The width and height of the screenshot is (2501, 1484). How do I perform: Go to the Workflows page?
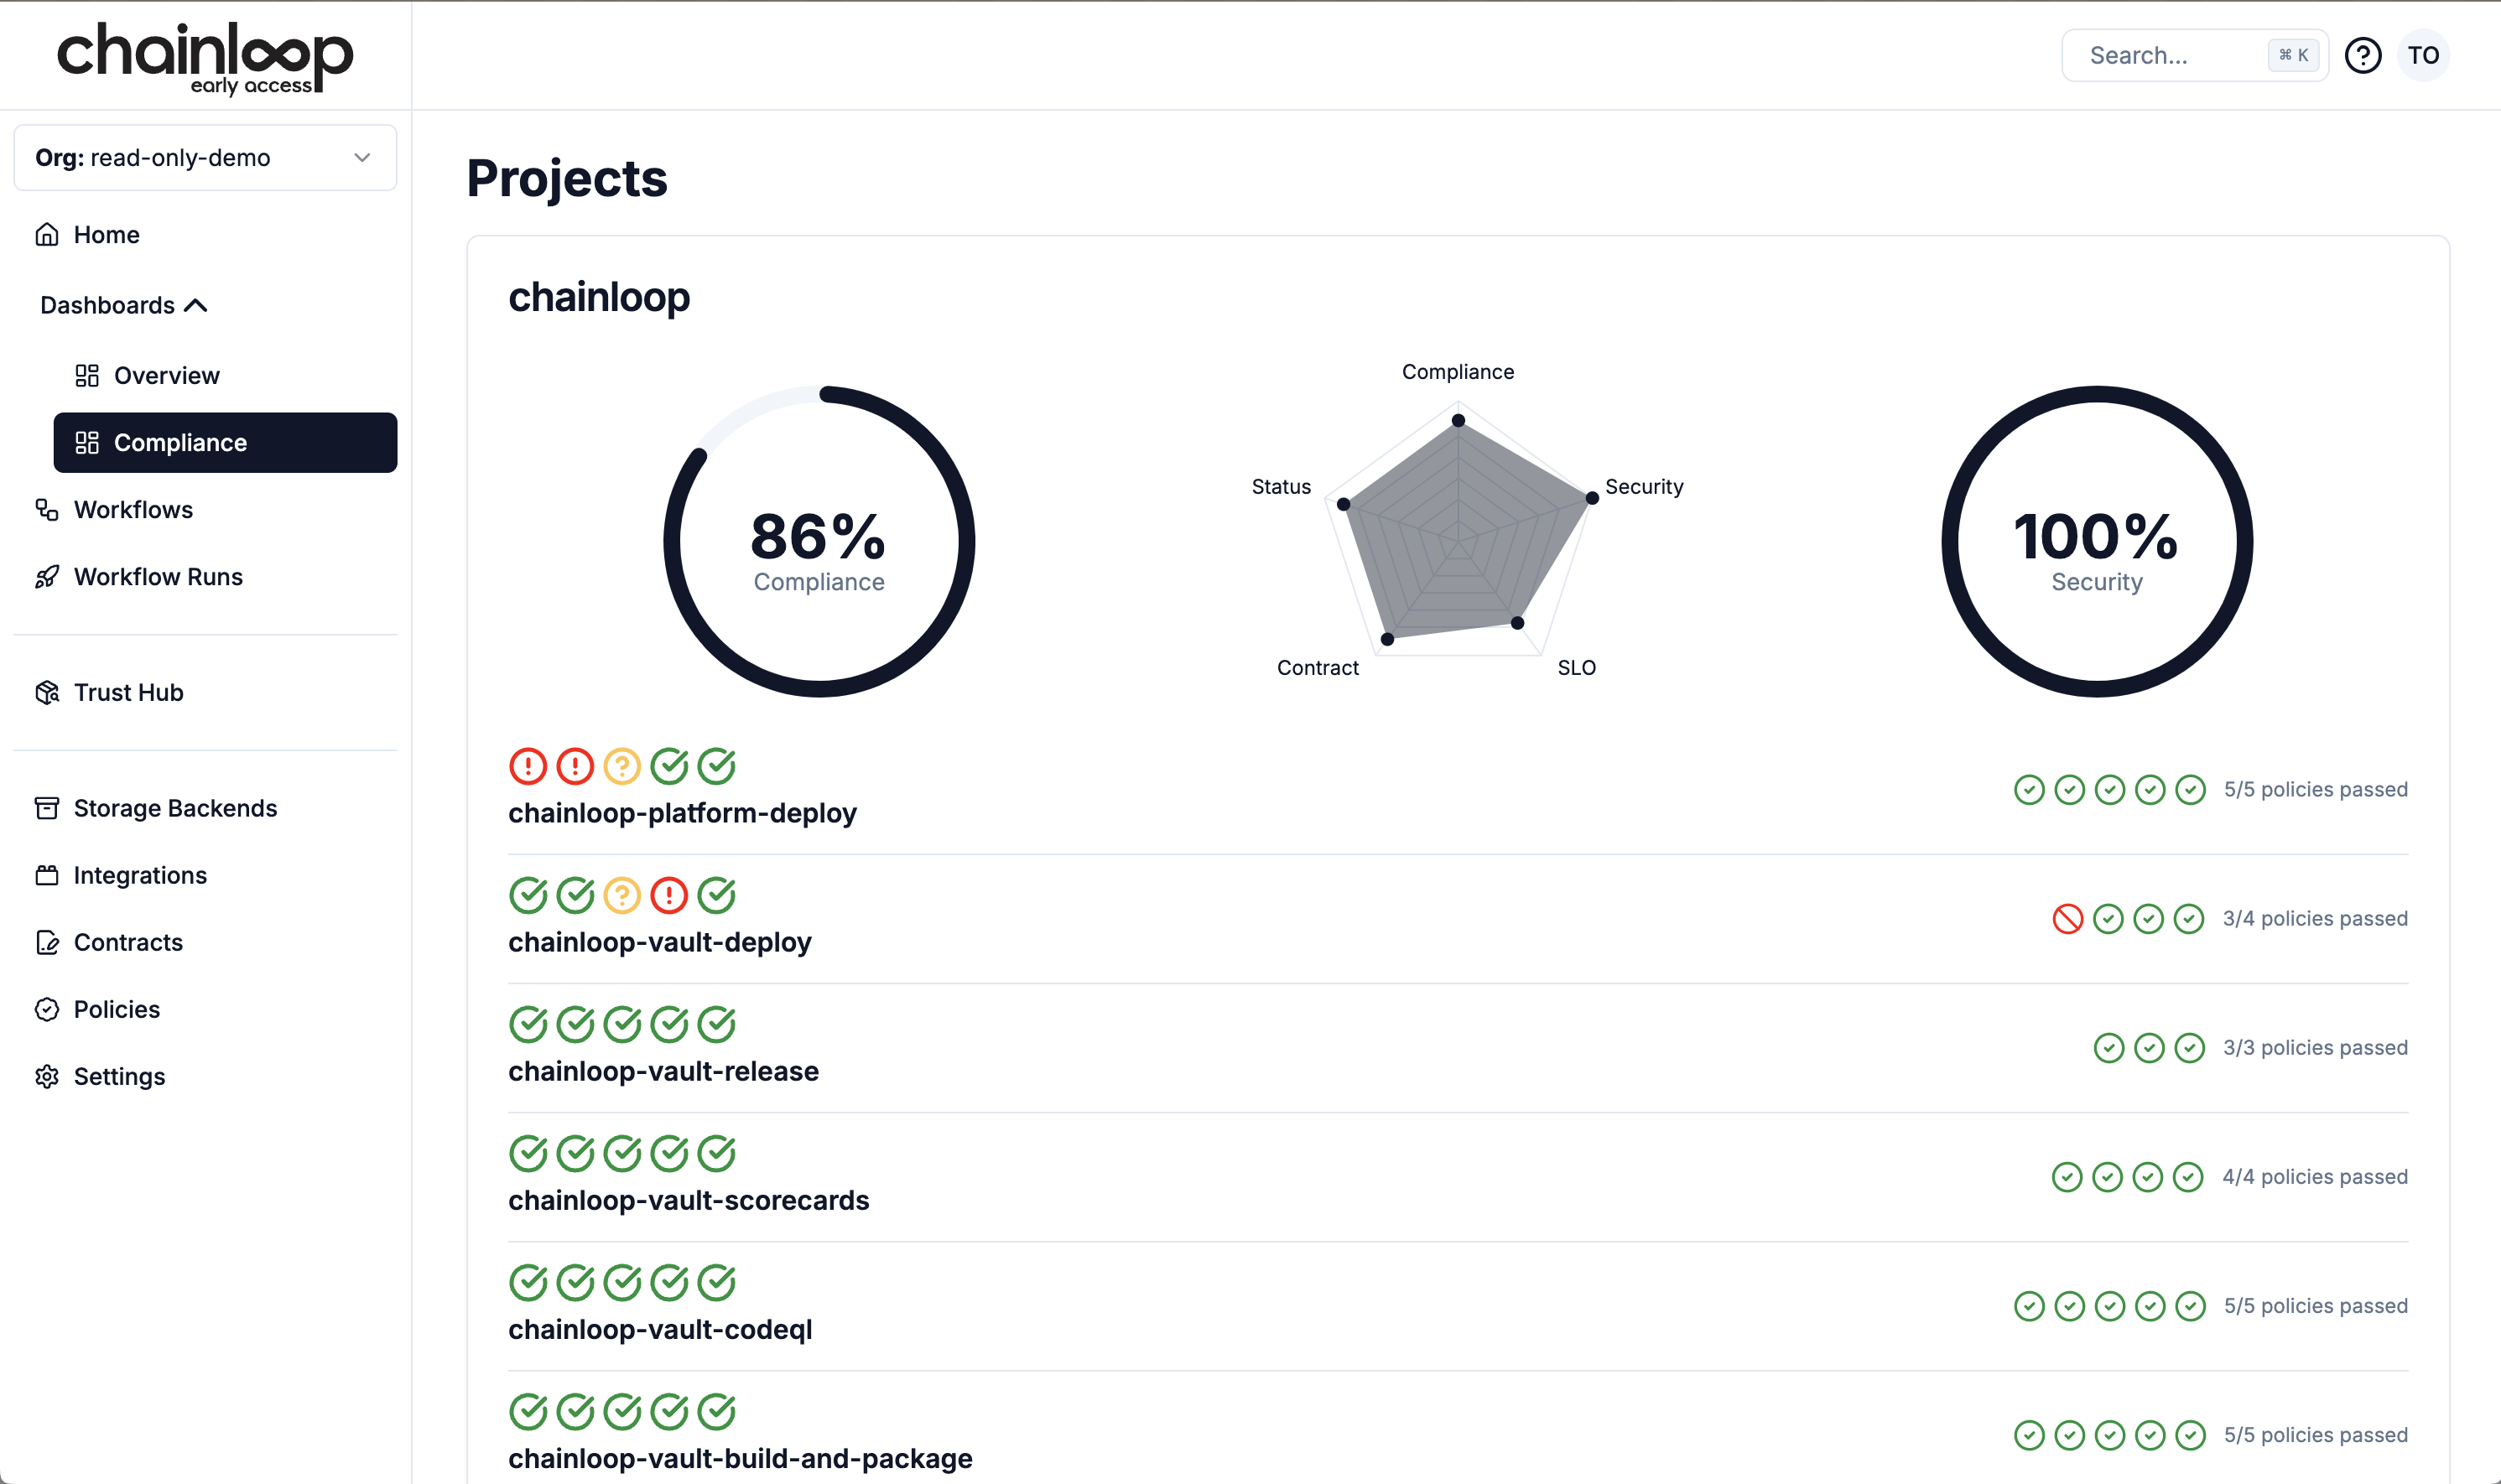(133, 510)
